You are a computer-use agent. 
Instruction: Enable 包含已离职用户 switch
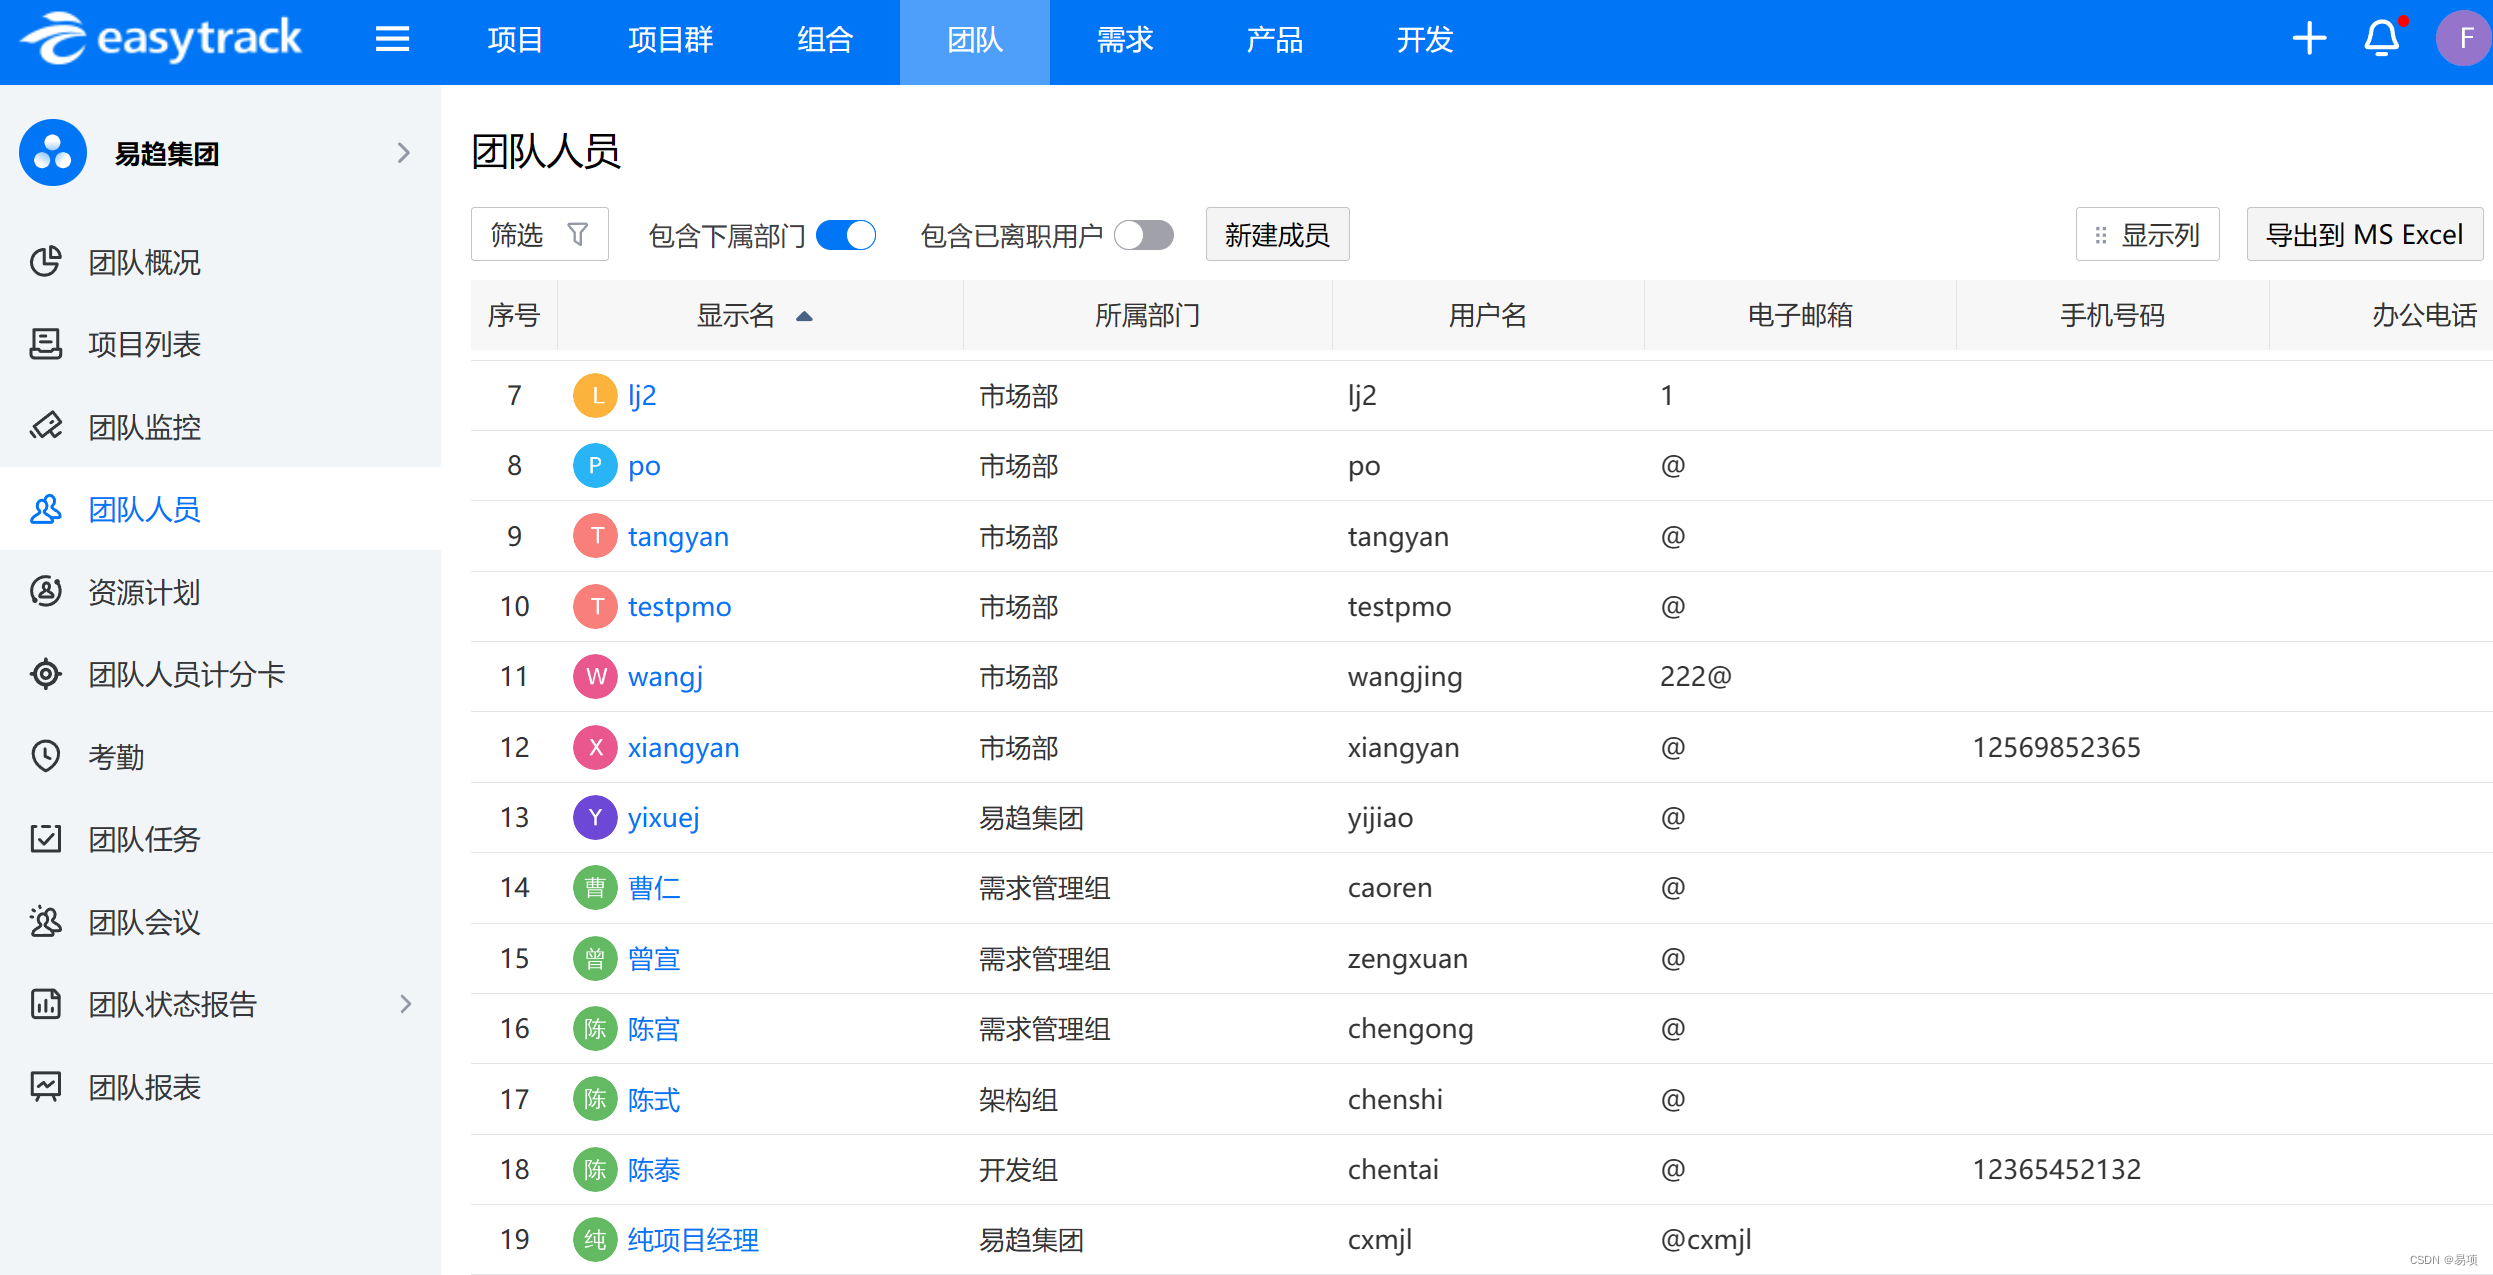1144,235
